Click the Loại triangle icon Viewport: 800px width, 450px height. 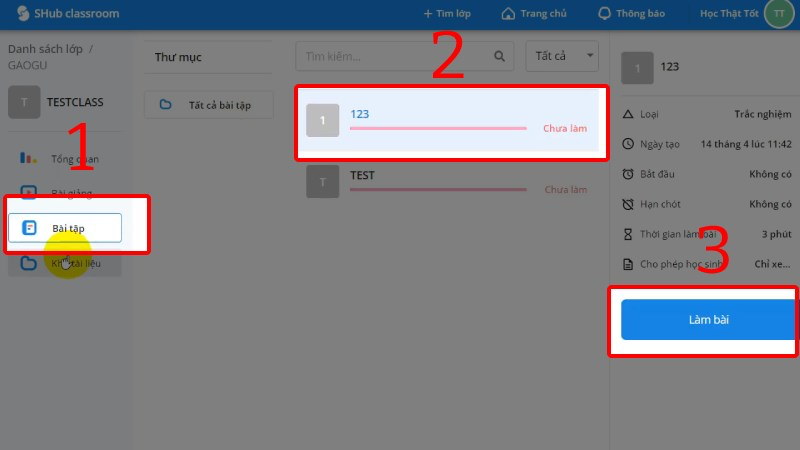click(628, 114)
